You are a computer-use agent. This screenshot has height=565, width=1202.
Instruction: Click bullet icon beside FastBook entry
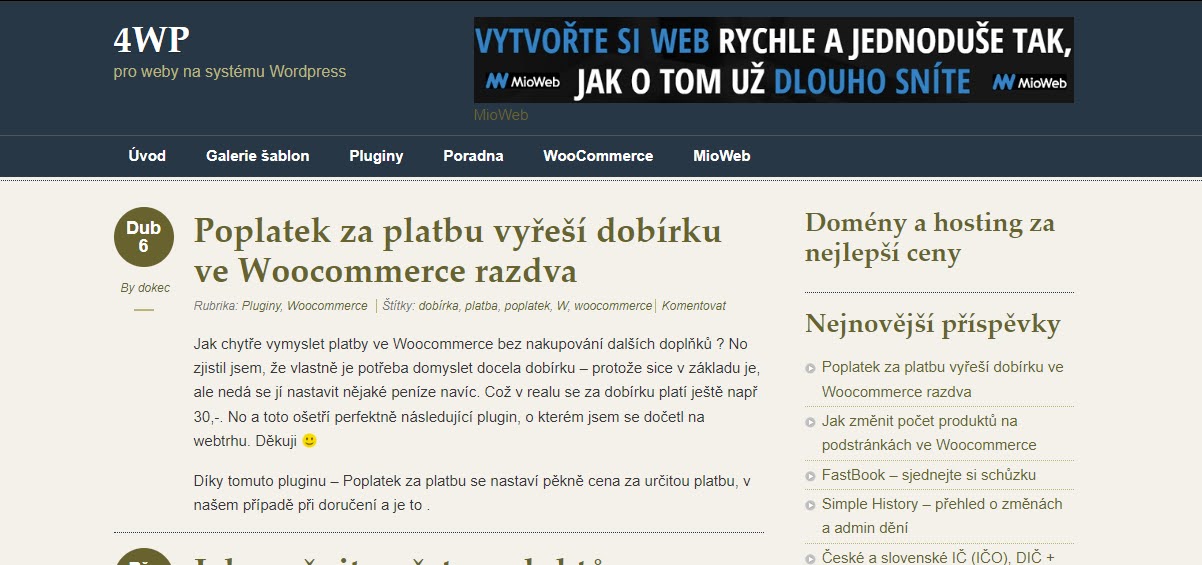[x=810, y=476]
